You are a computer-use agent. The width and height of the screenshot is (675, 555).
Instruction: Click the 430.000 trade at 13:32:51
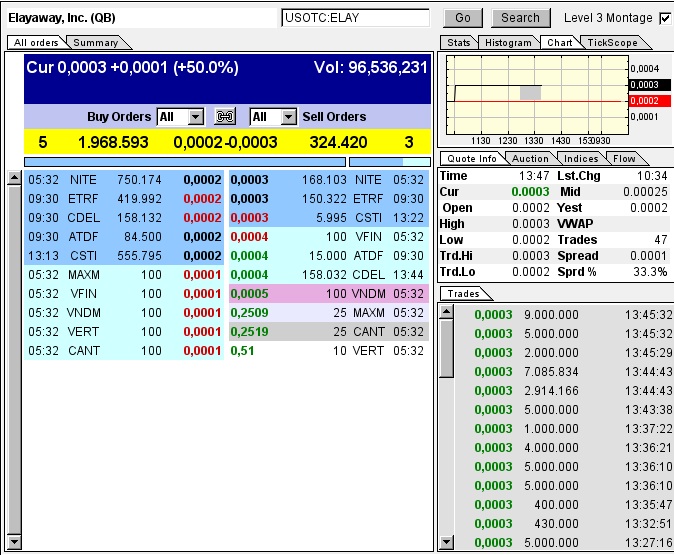[564, 523]
